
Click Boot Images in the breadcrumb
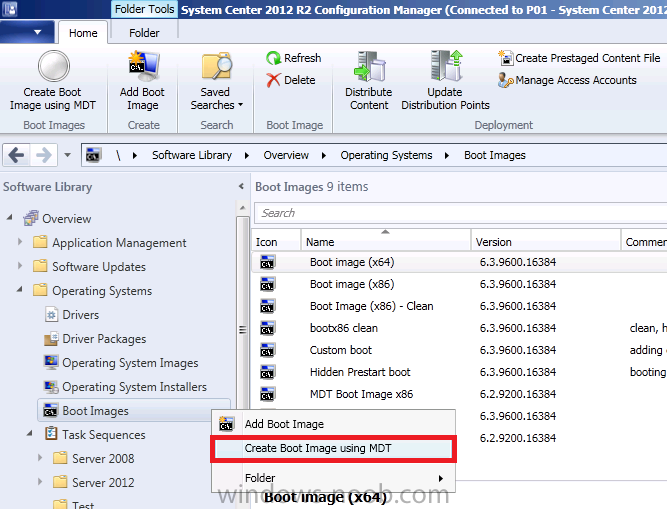click(x=495, y=155)
